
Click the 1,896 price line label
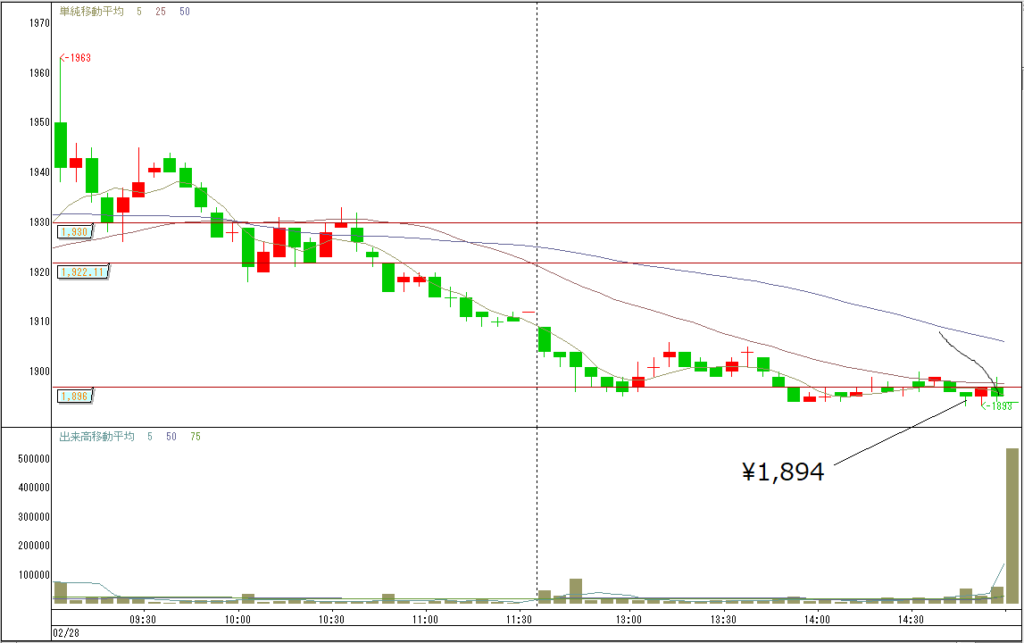[x=74, y=396]
